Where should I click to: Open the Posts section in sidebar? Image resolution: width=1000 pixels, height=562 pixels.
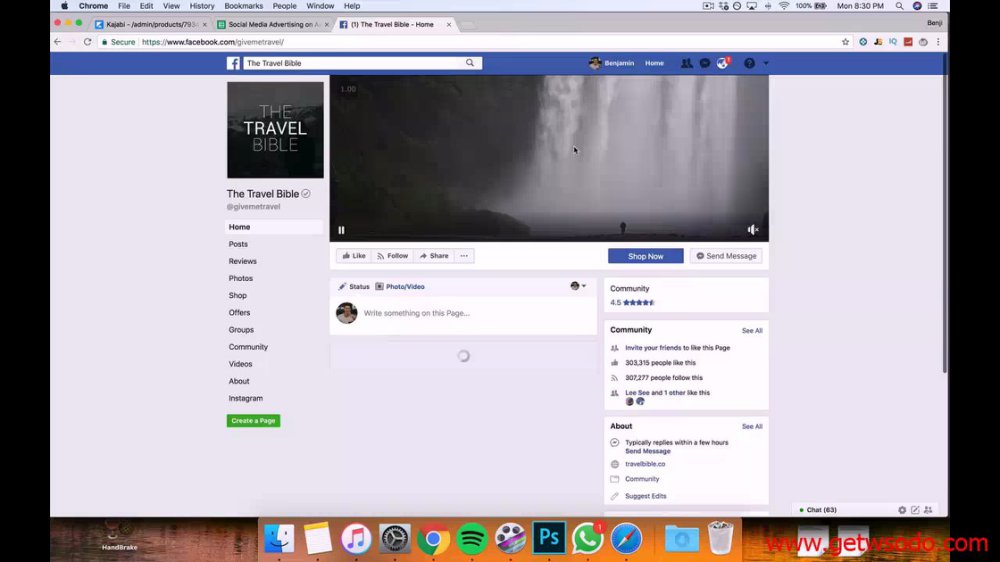tap(239, 244)
